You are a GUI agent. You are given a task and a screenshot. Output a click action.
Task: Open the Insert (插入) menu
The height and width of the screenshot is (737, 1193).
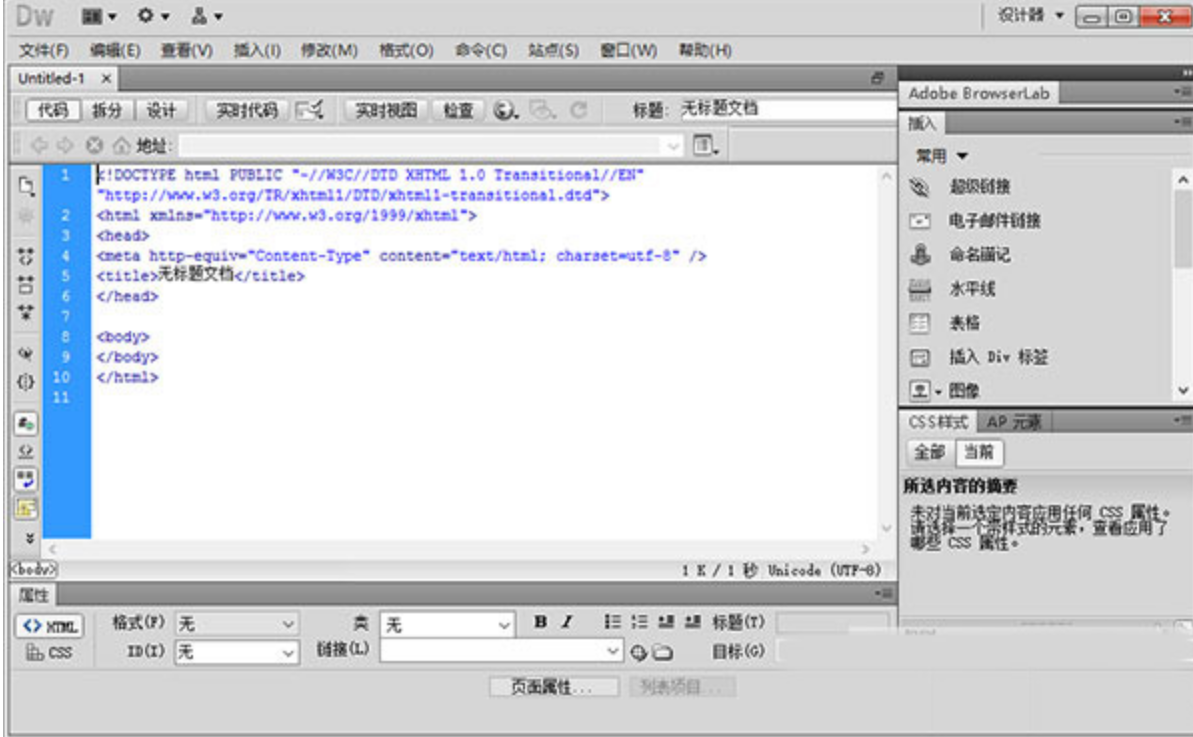click(x=257, y=50)
